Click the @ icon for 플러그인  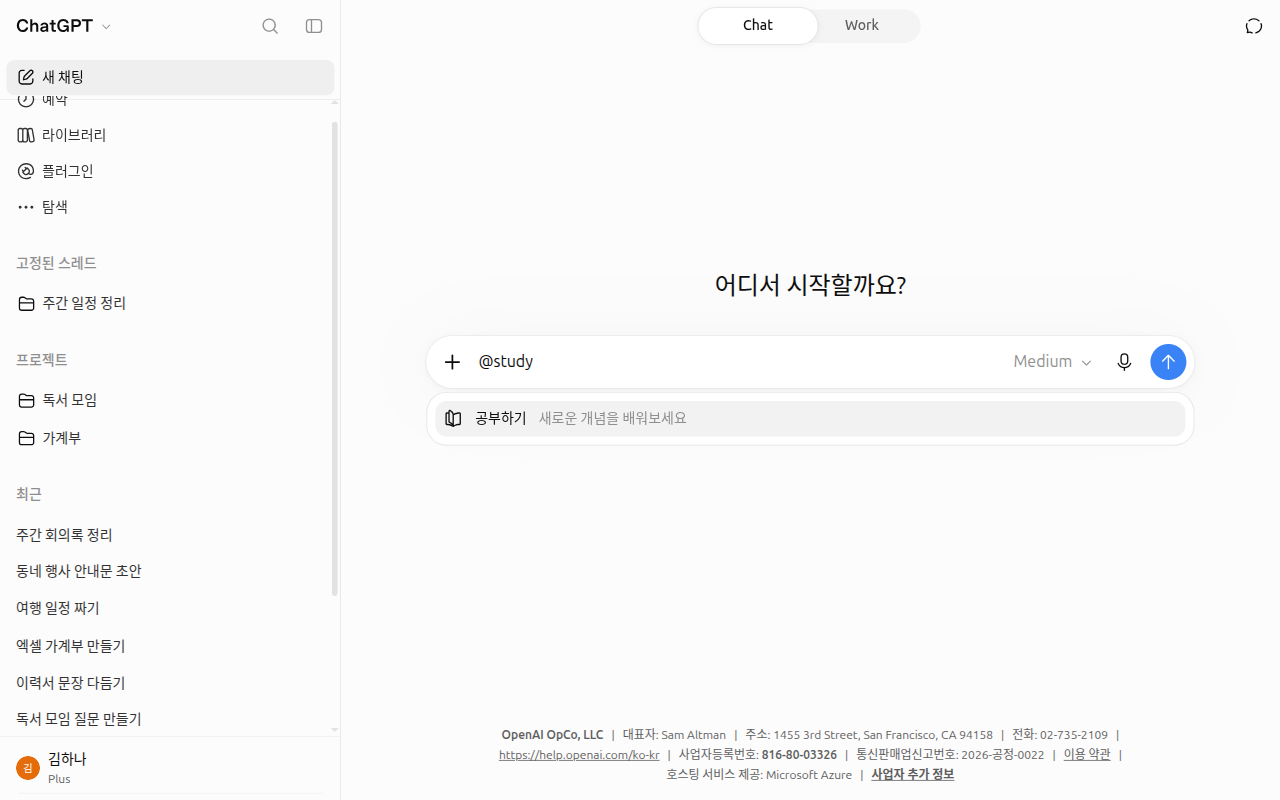26,171
